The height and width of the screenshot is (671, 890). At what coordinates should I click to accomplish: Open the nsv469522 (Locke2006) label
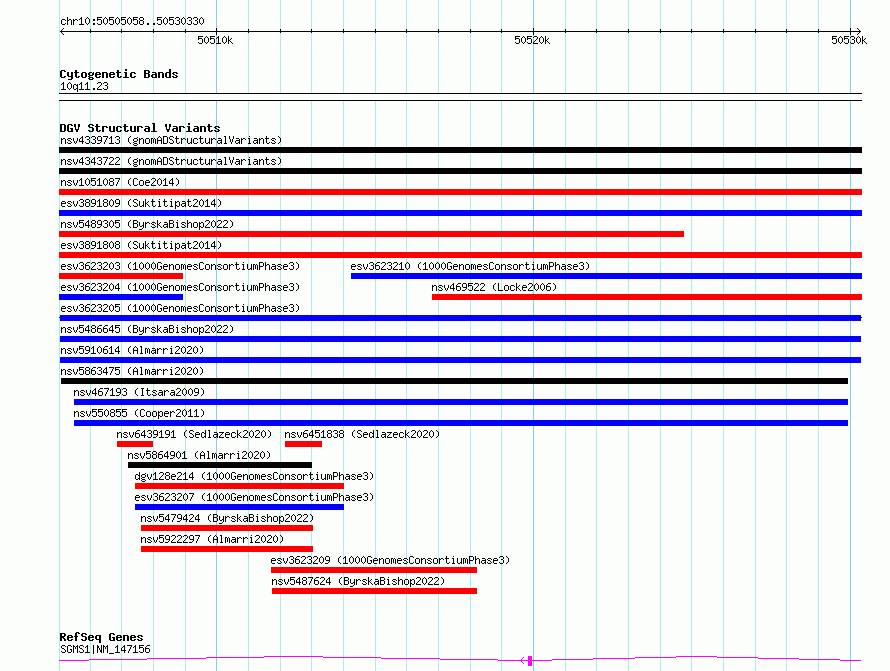494,287
